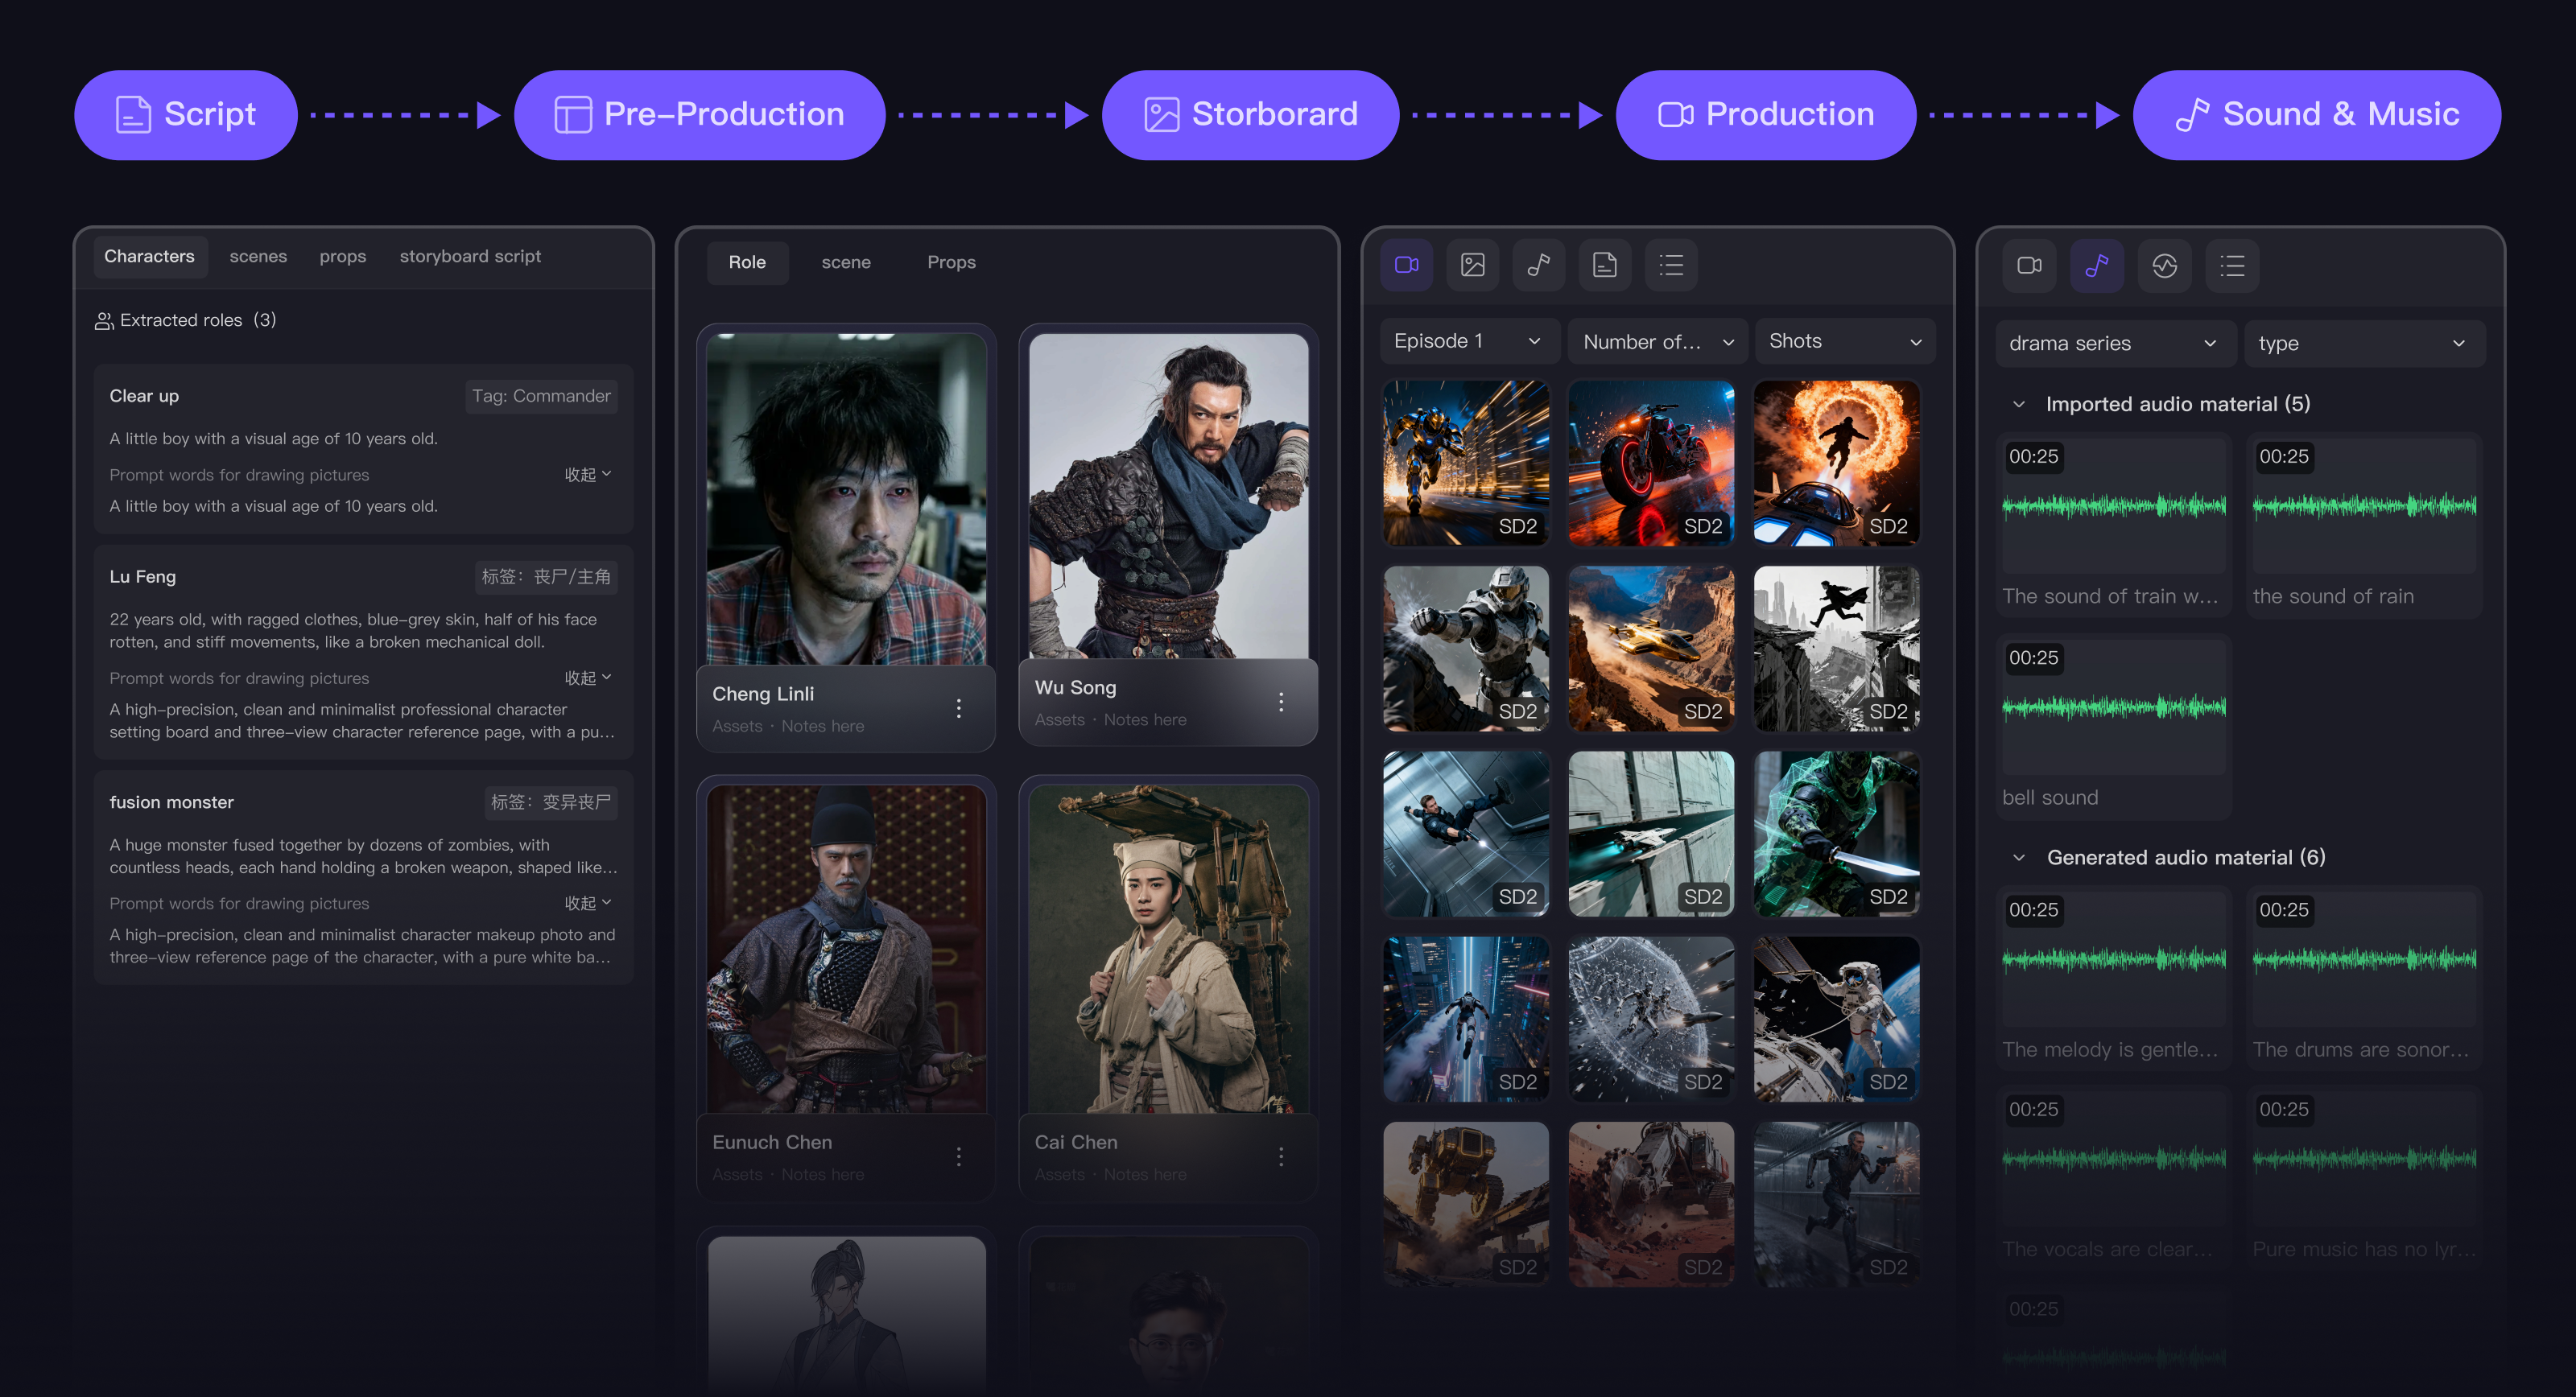Open the three-dot menu on the Cheng Linli card
The image size is (2576, 1397).
coord(958,708)
